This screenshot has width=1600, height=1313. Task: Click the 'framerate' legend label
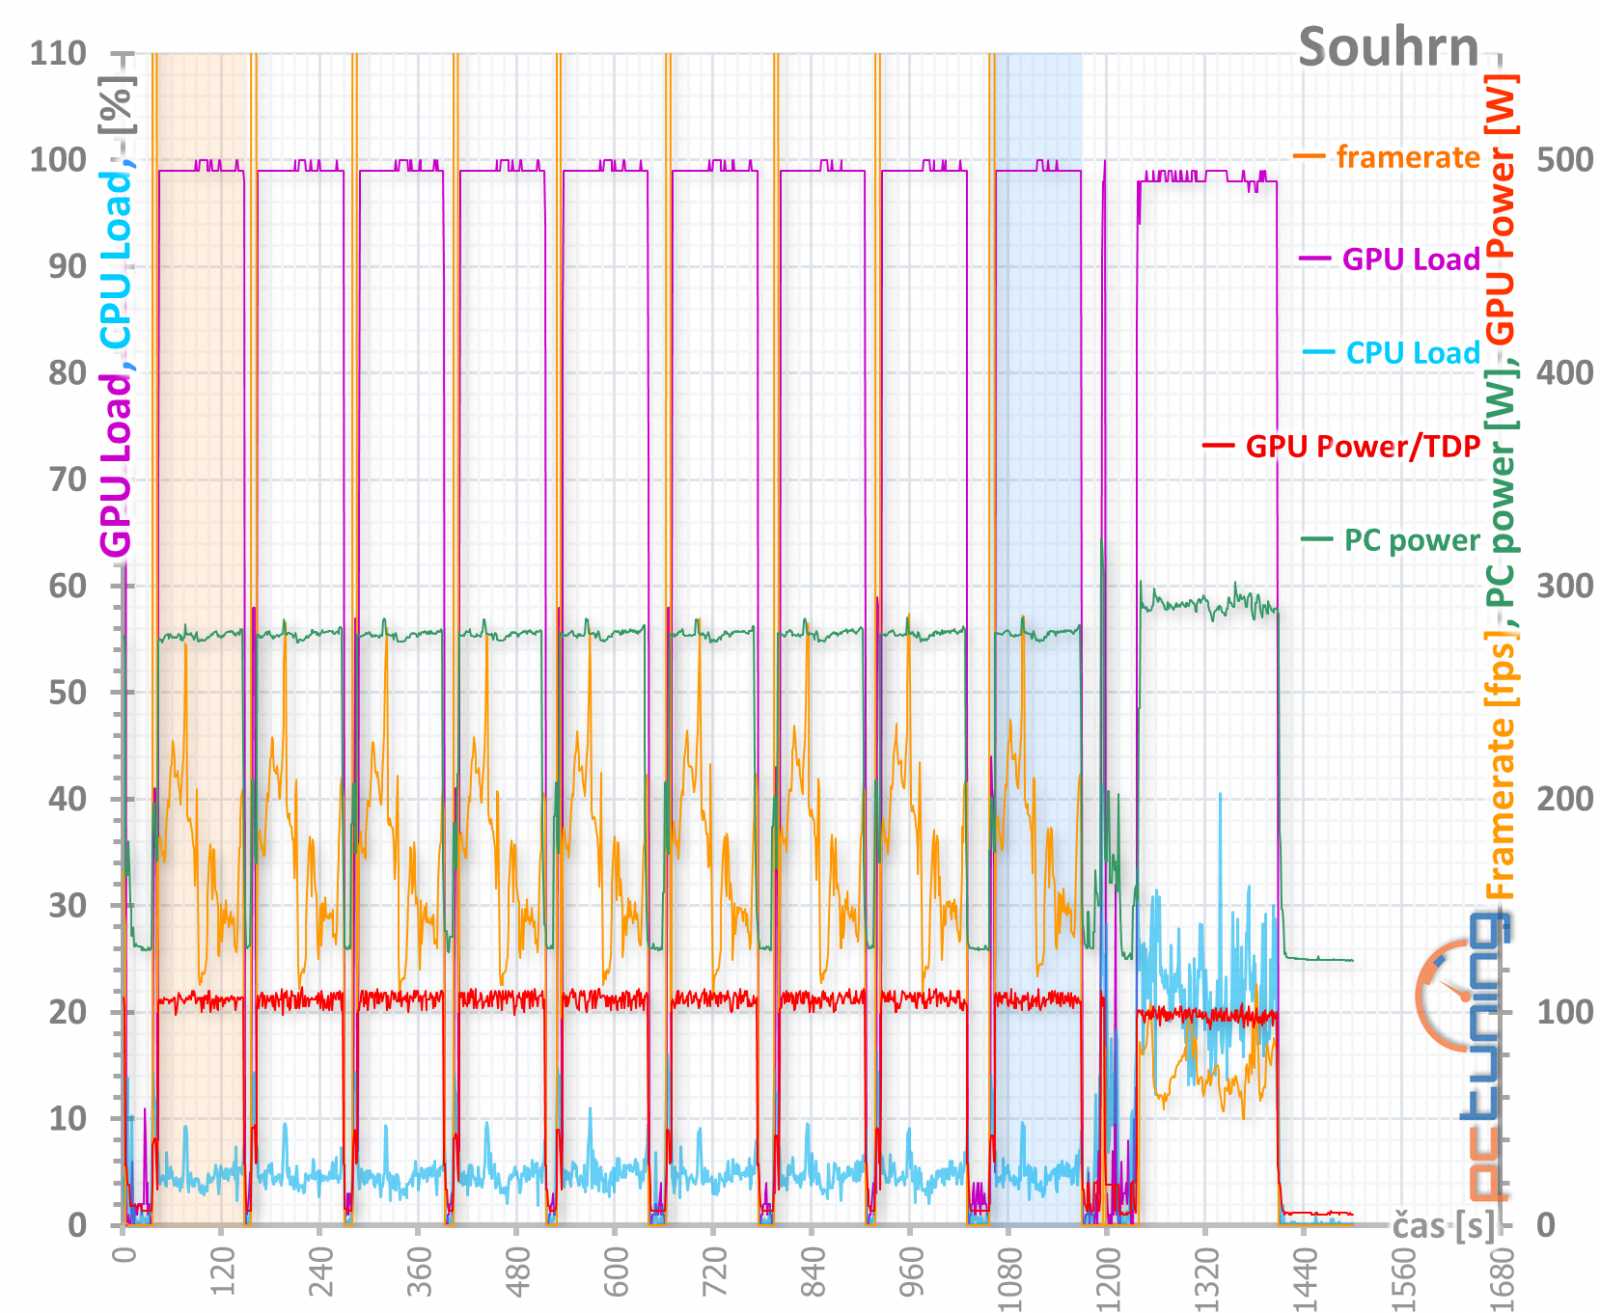(x=1407, y=157)
